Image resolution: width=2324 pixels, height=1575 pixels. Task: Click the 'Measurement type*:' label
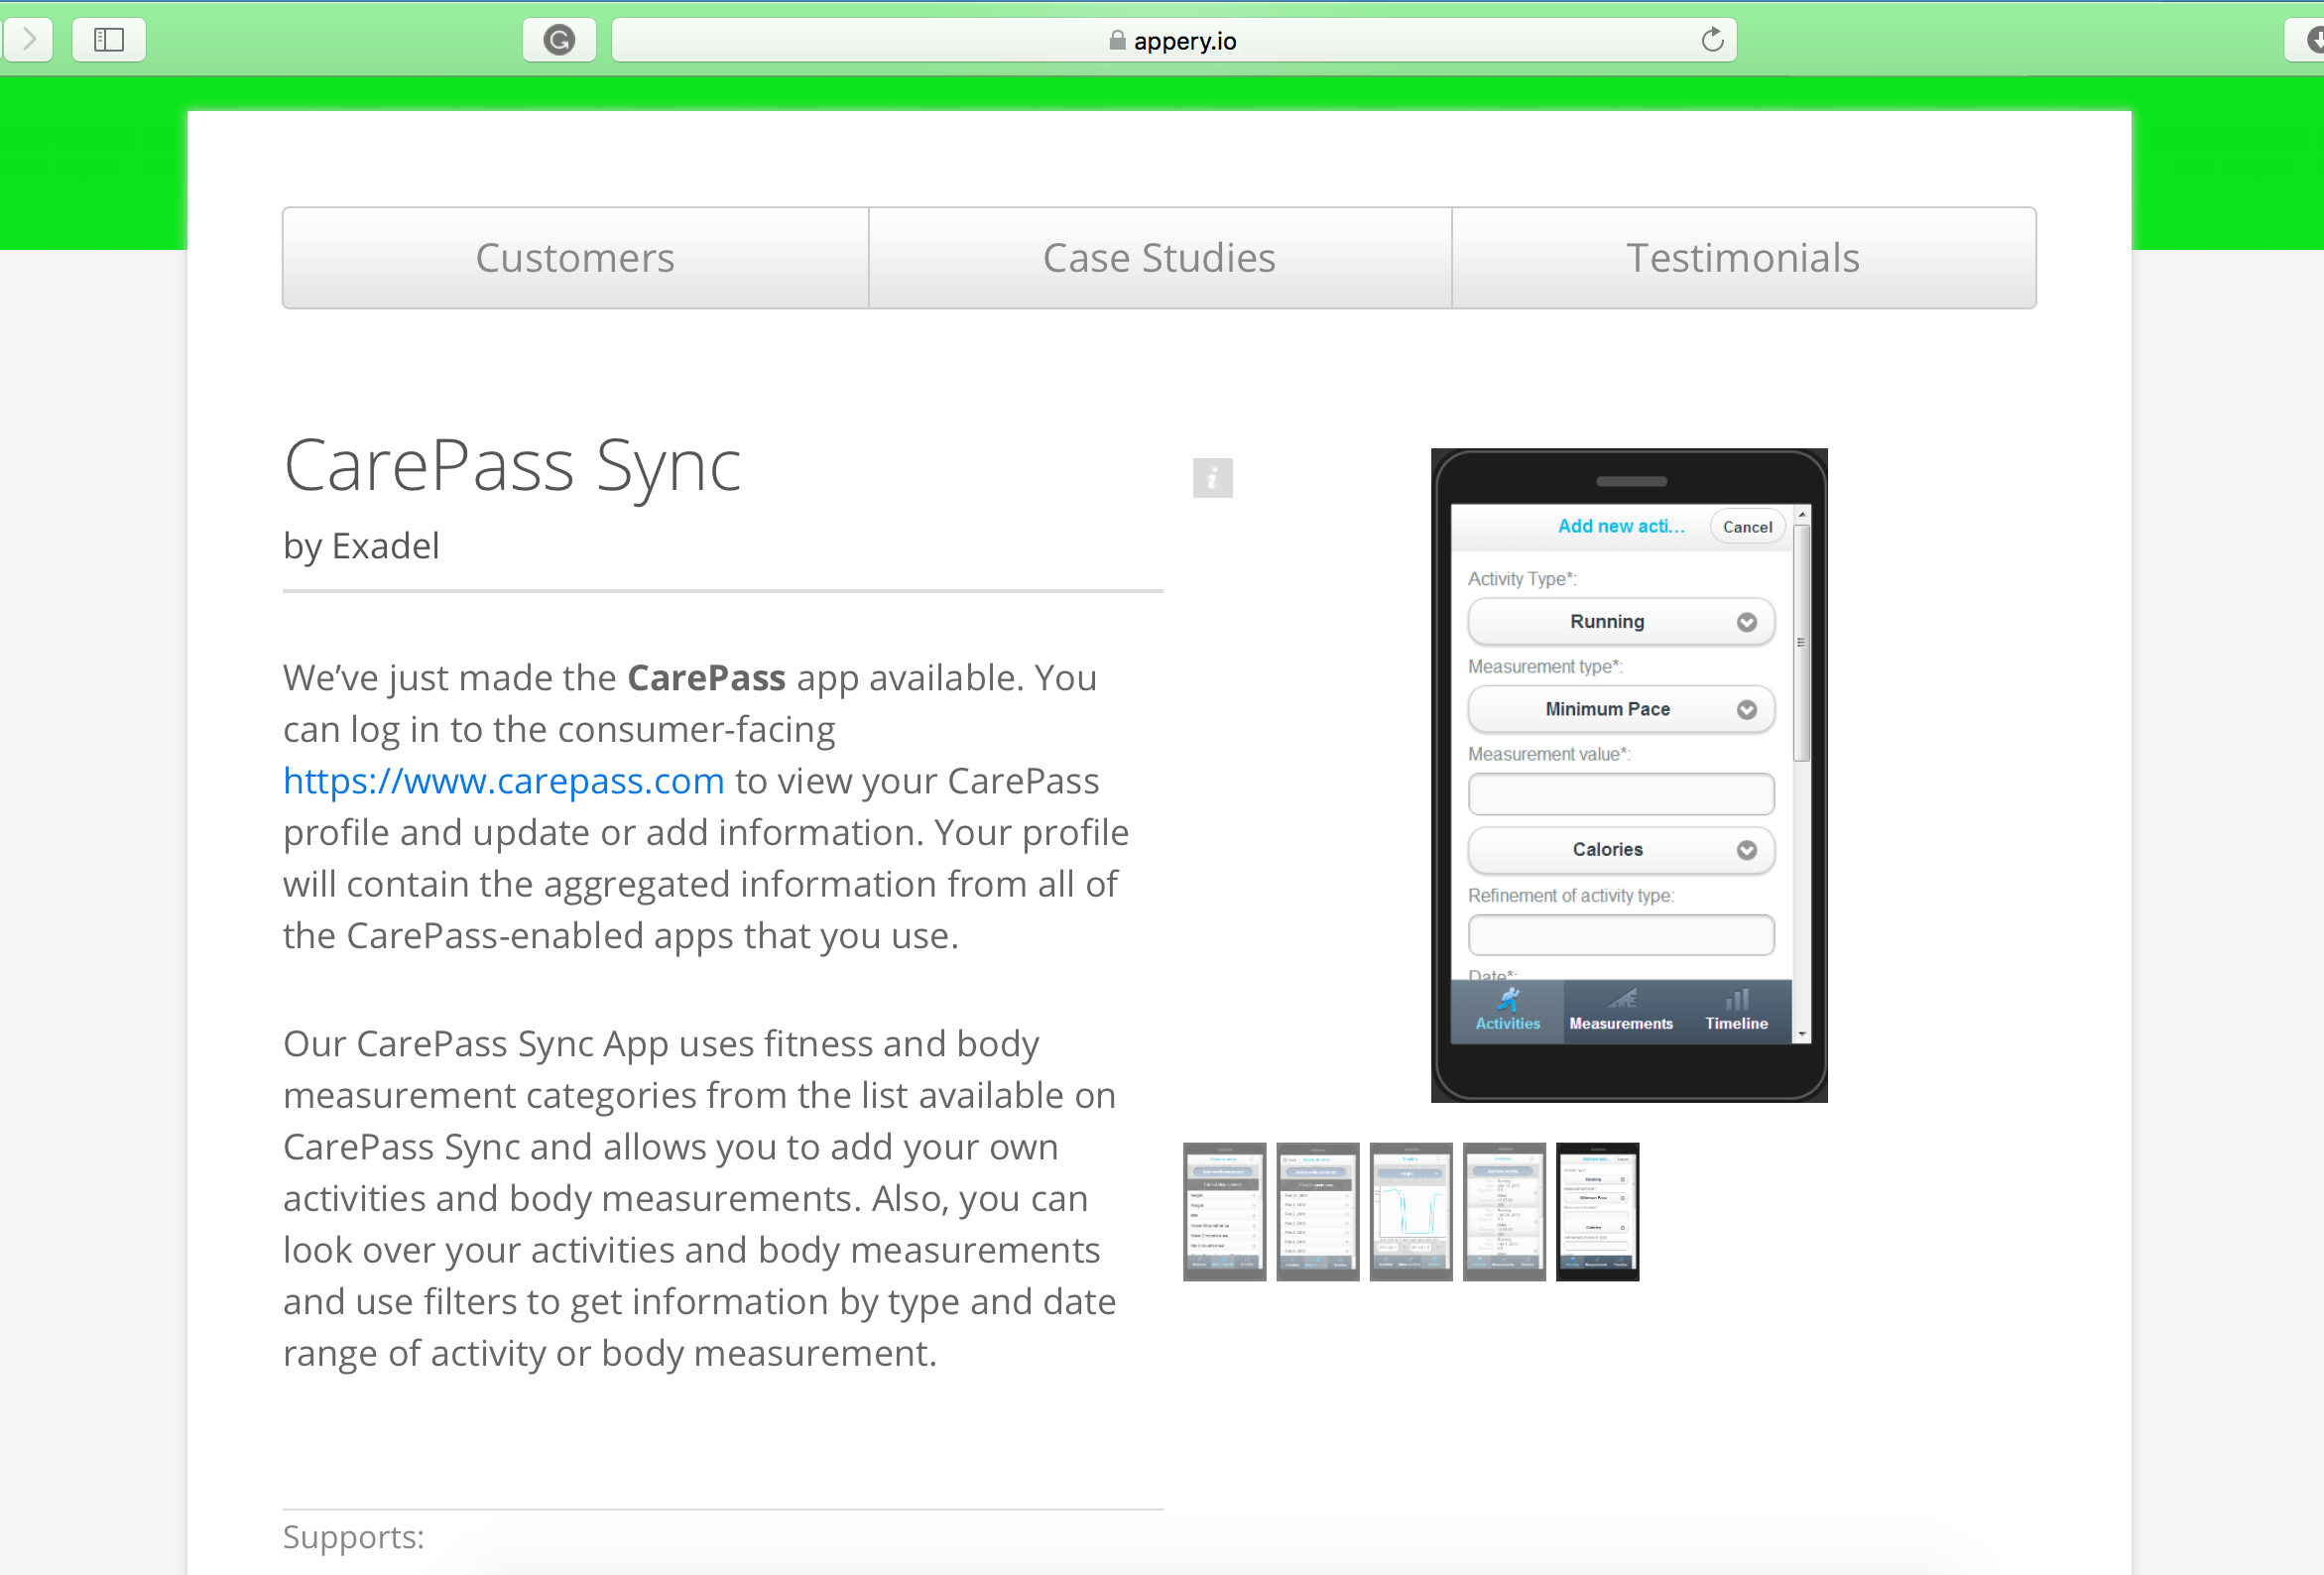(1545, 667)
